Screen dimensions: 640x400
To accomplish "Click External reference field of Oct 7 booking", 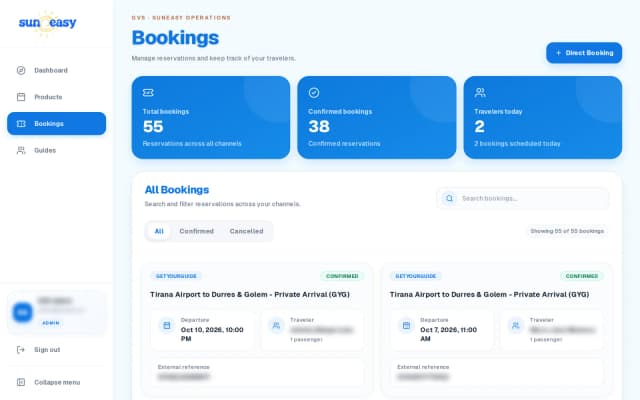I will 497,372.
